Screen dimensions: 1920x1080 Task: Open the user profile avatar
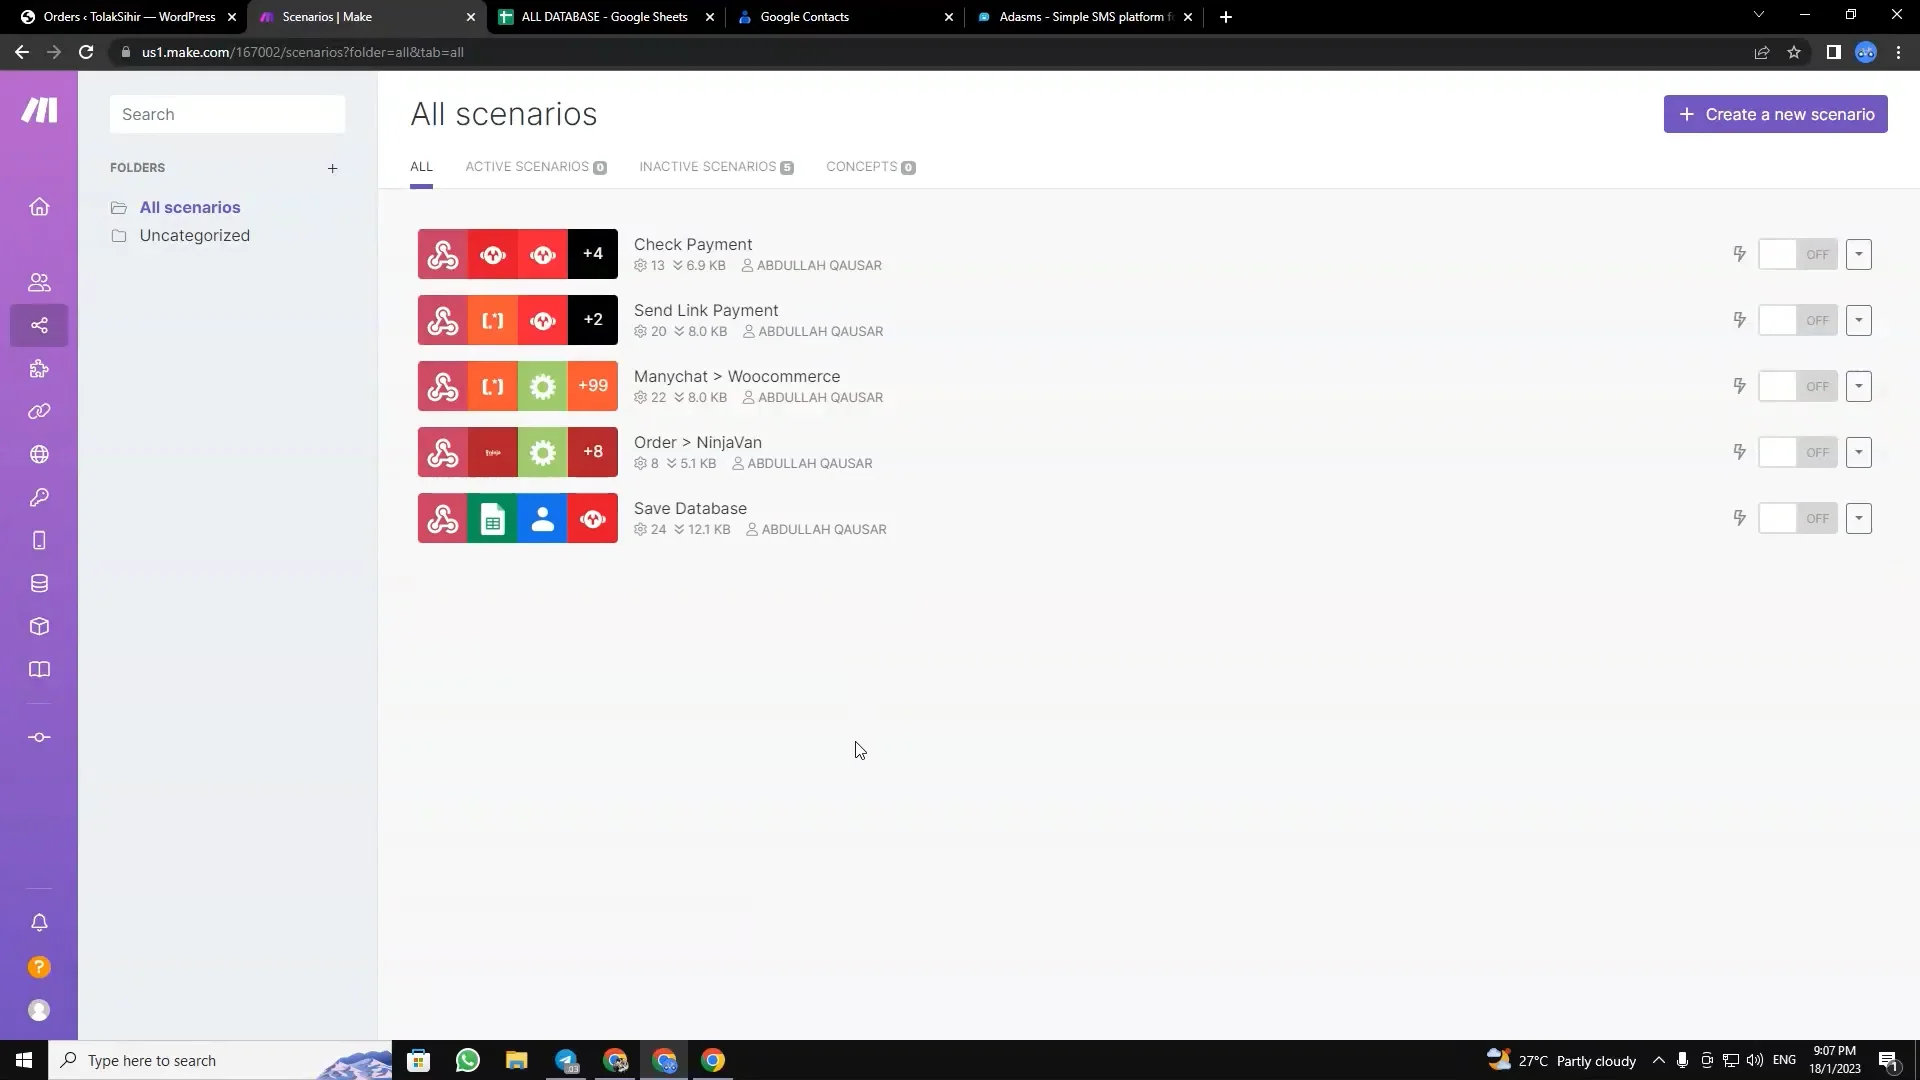tap(39, 1010)
